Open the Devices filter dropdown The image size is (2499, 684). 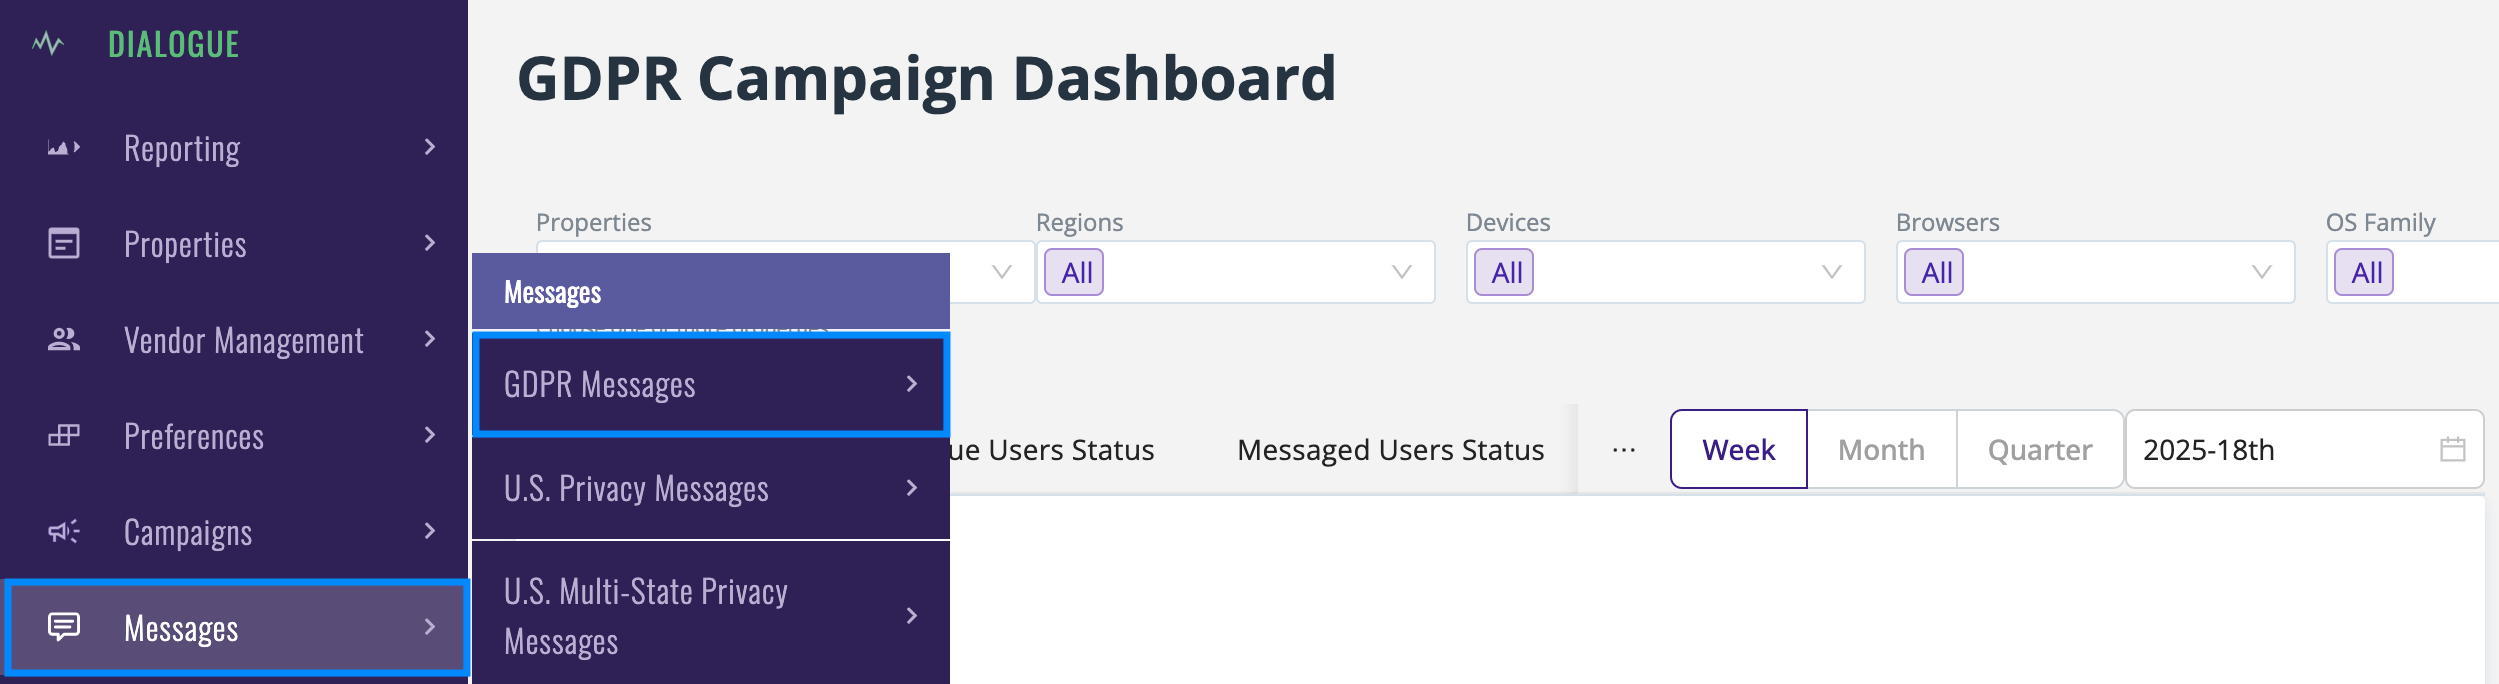point(1665,272)
